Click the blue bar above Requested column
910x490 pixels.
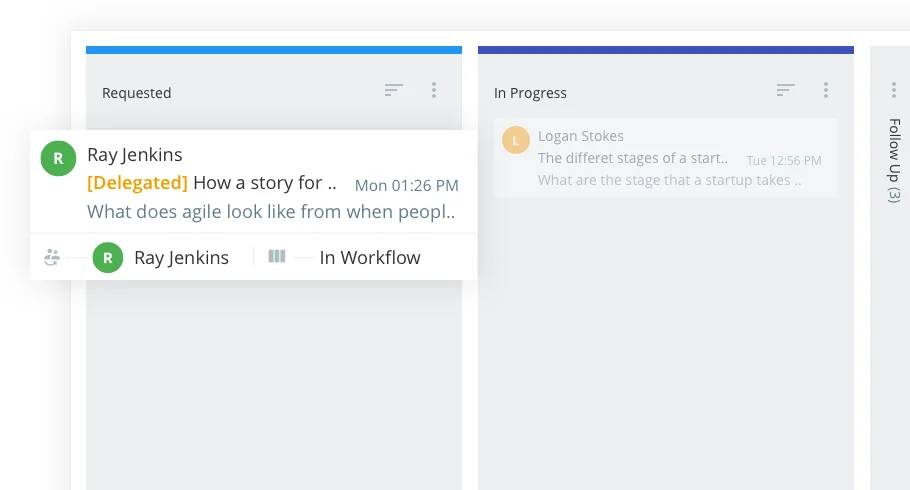(274, 49)
